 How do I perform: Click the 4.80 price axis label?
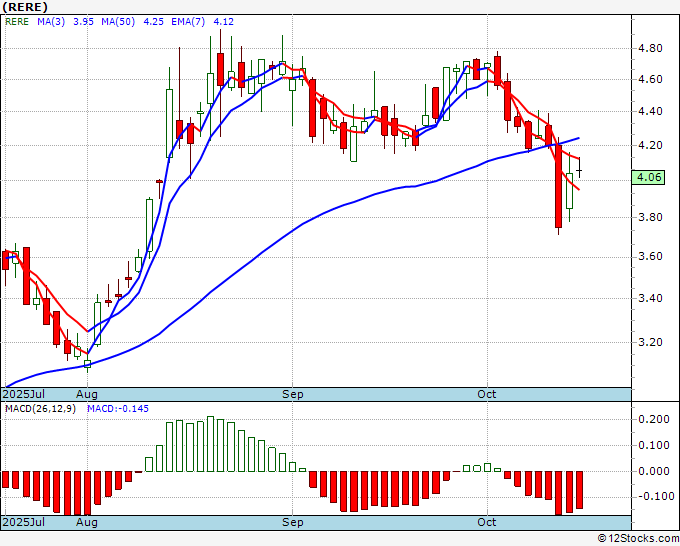coord(650,48)
